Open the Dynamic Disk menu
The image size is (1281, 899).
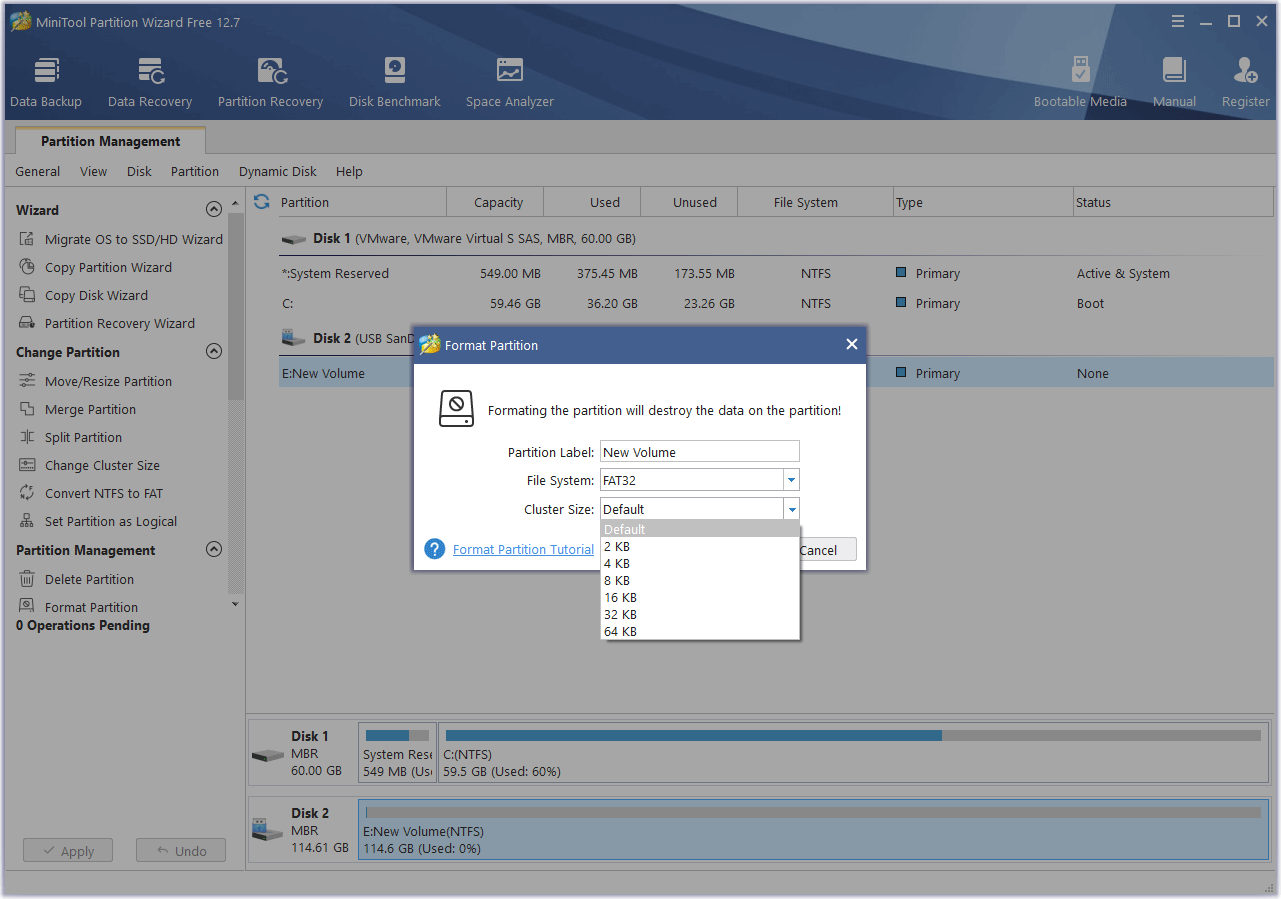[278, 171]
